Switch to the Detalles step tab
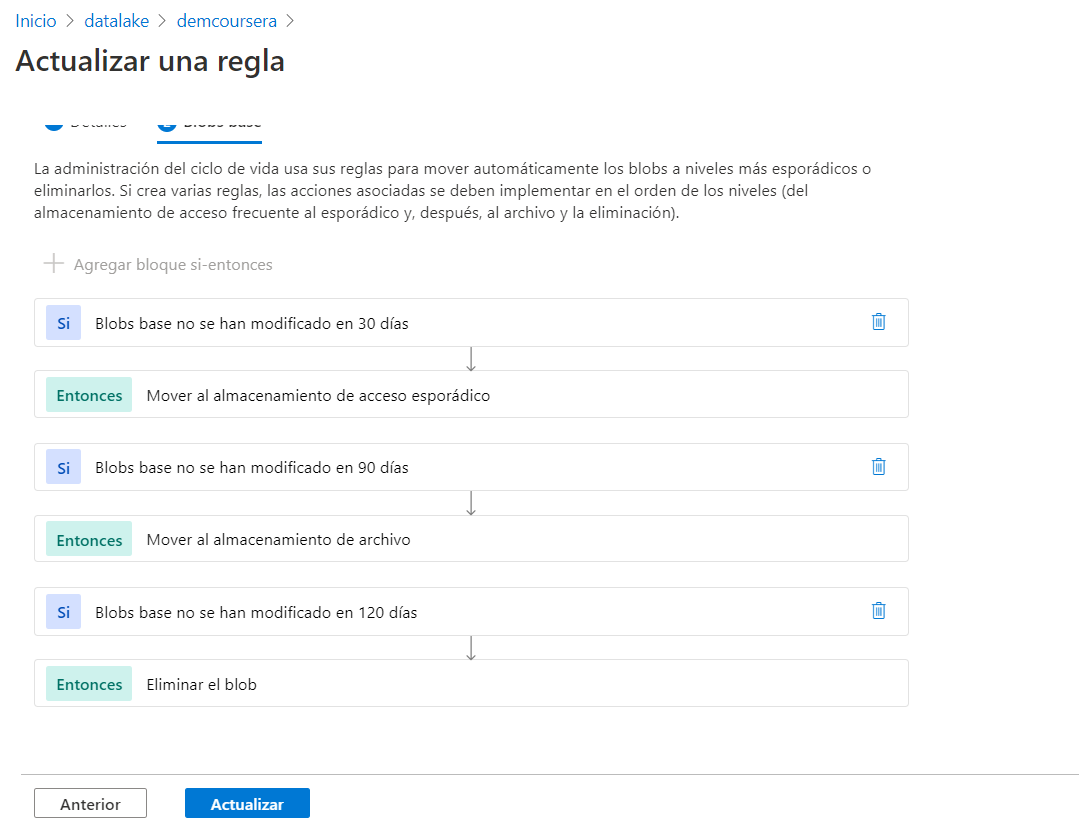Screen dimensions: 1079x829 85,125
